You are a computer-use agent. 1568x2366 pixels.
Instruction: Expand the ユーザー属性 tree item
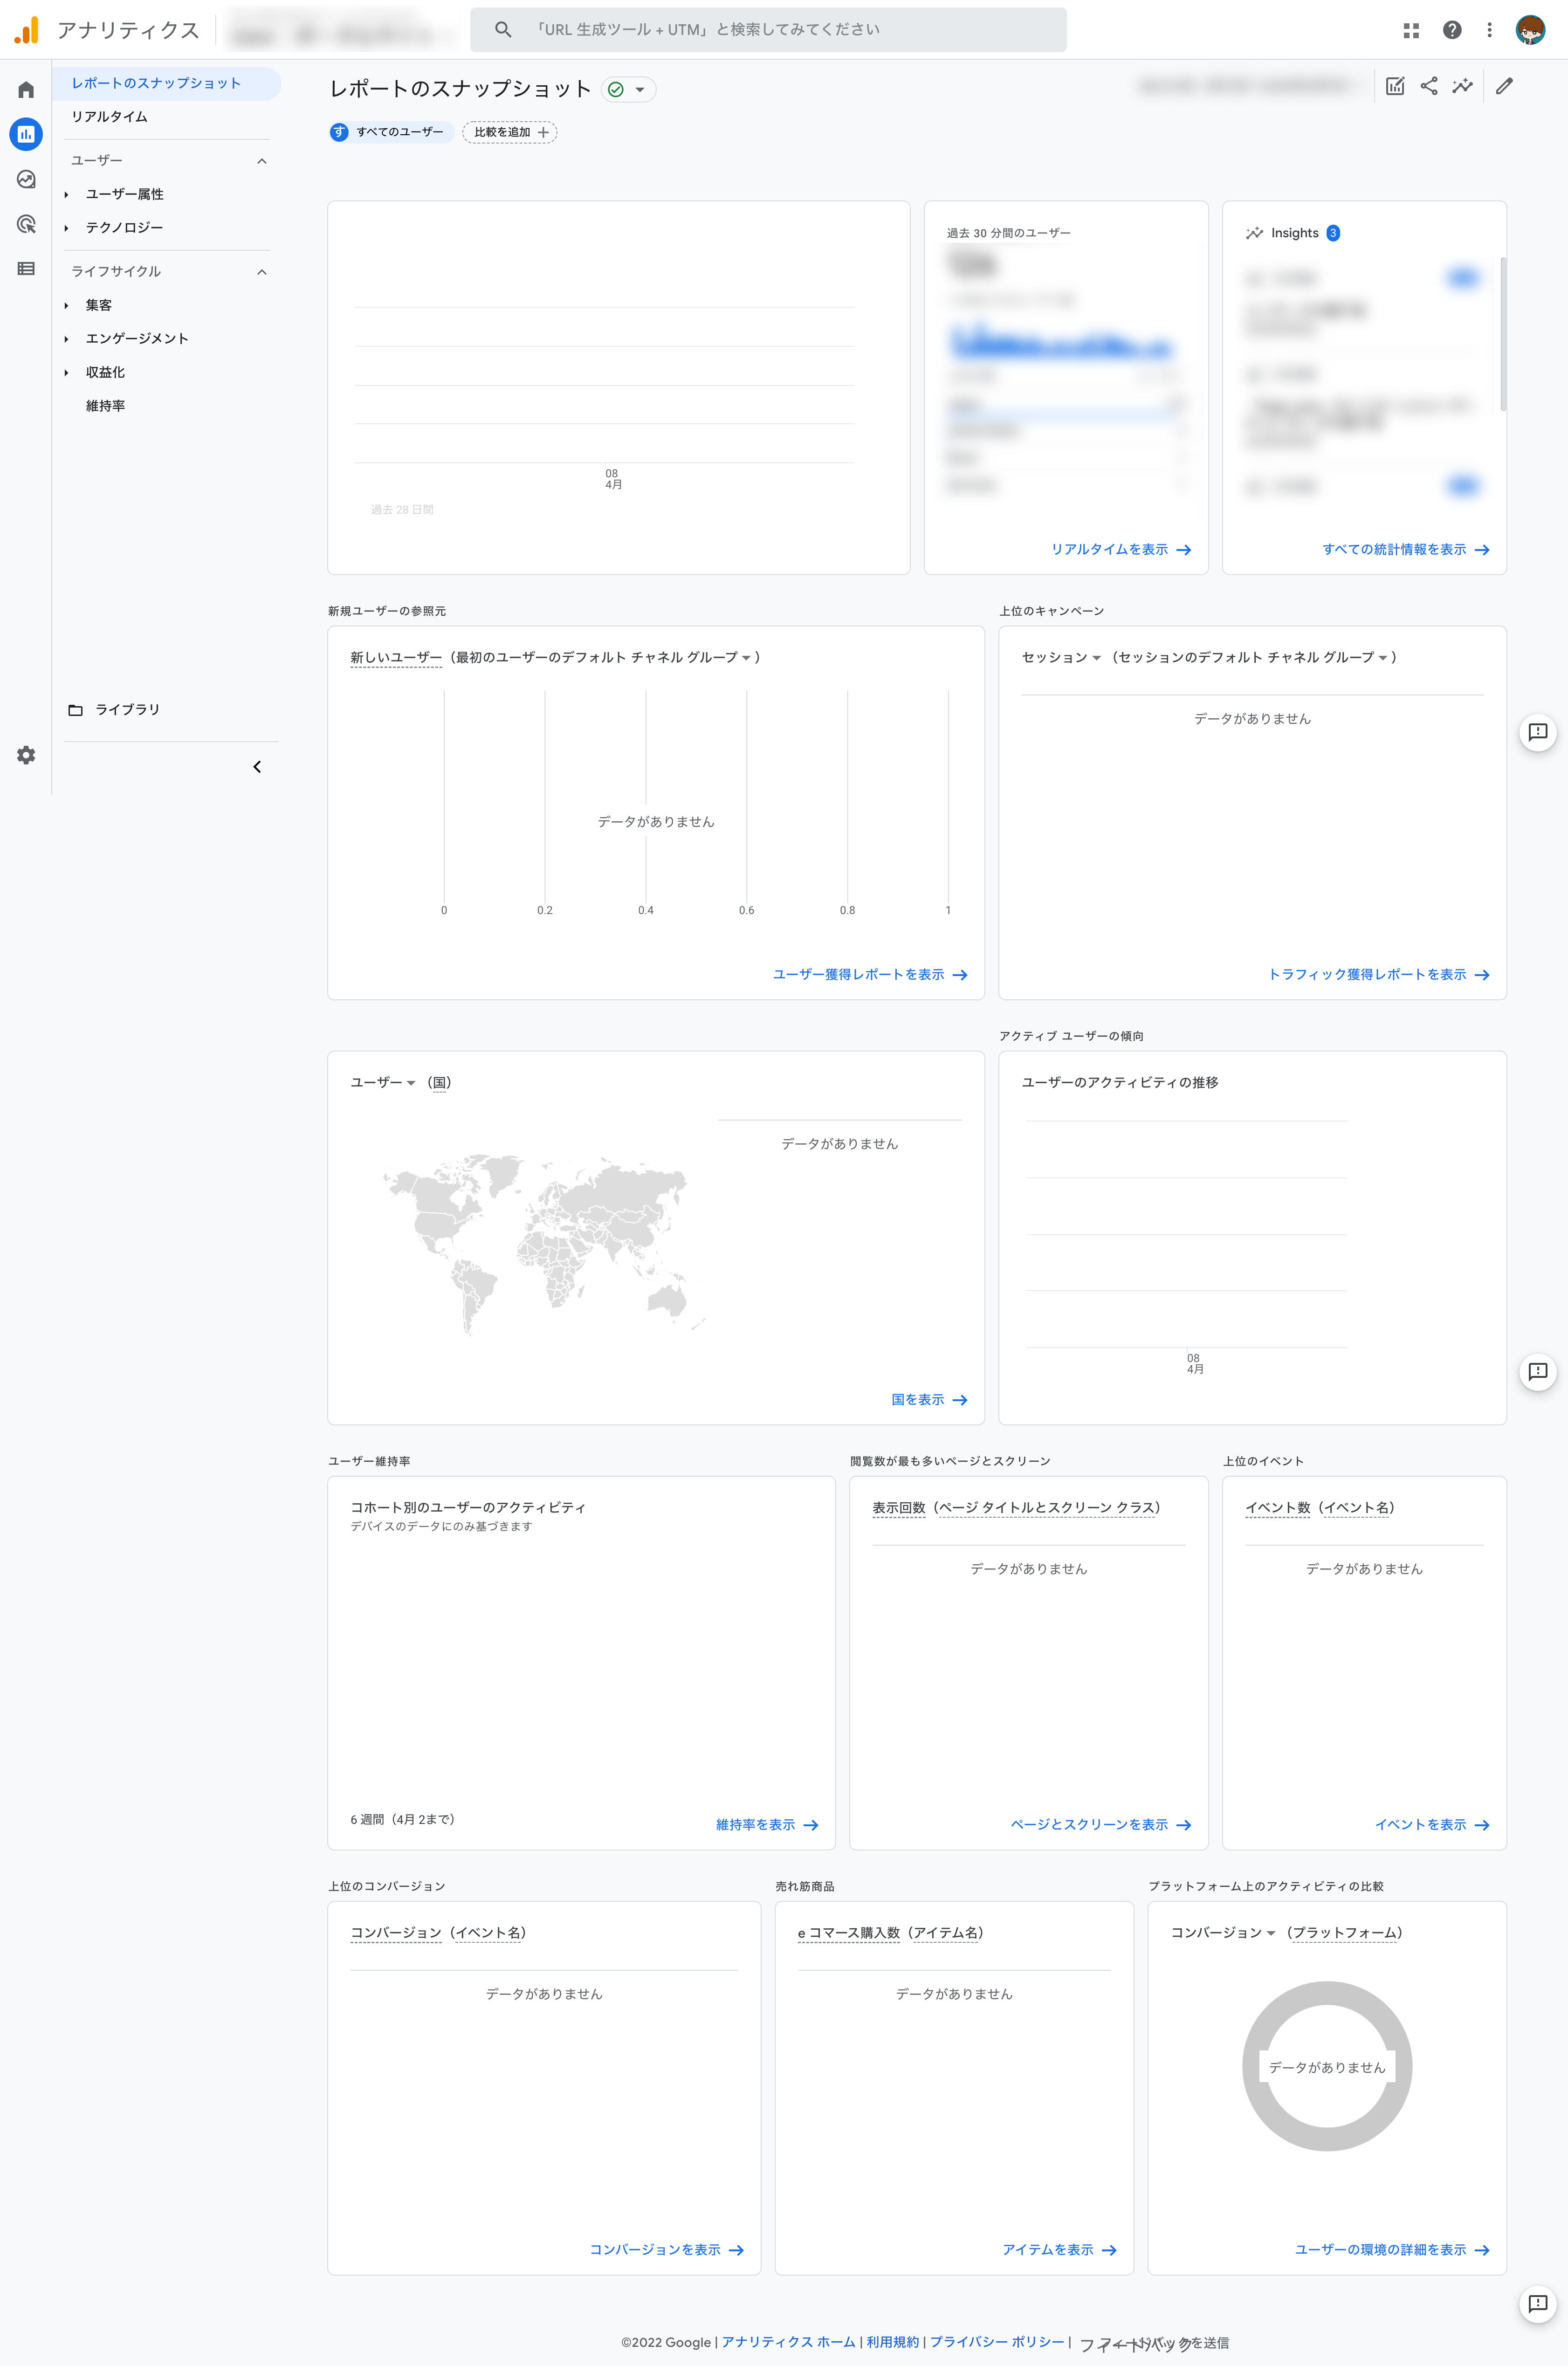click(66, 195)
